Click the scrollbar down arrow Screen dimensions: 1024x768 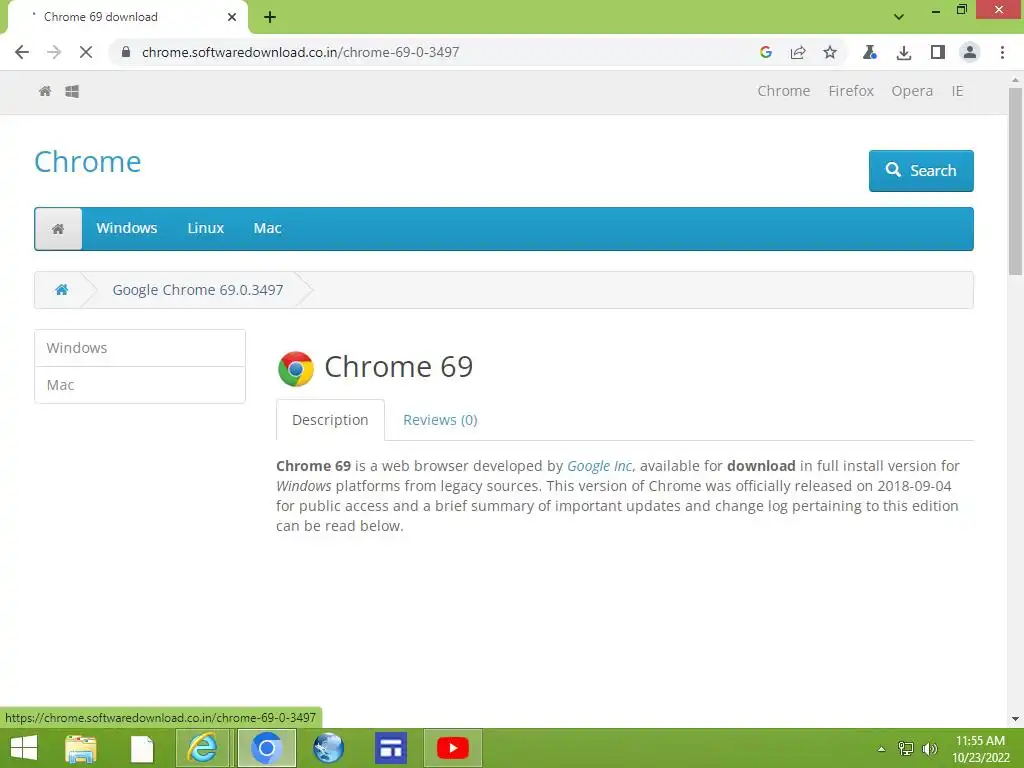[x=1015, y=719]
